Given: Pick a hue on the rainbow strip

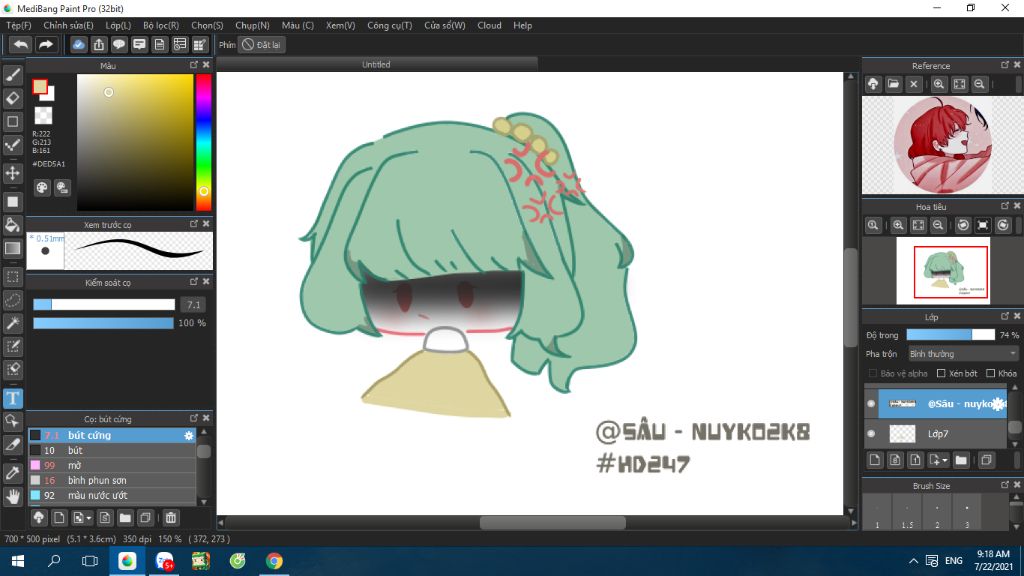Looking at the screenshot, I should click(x=204, y=142).
